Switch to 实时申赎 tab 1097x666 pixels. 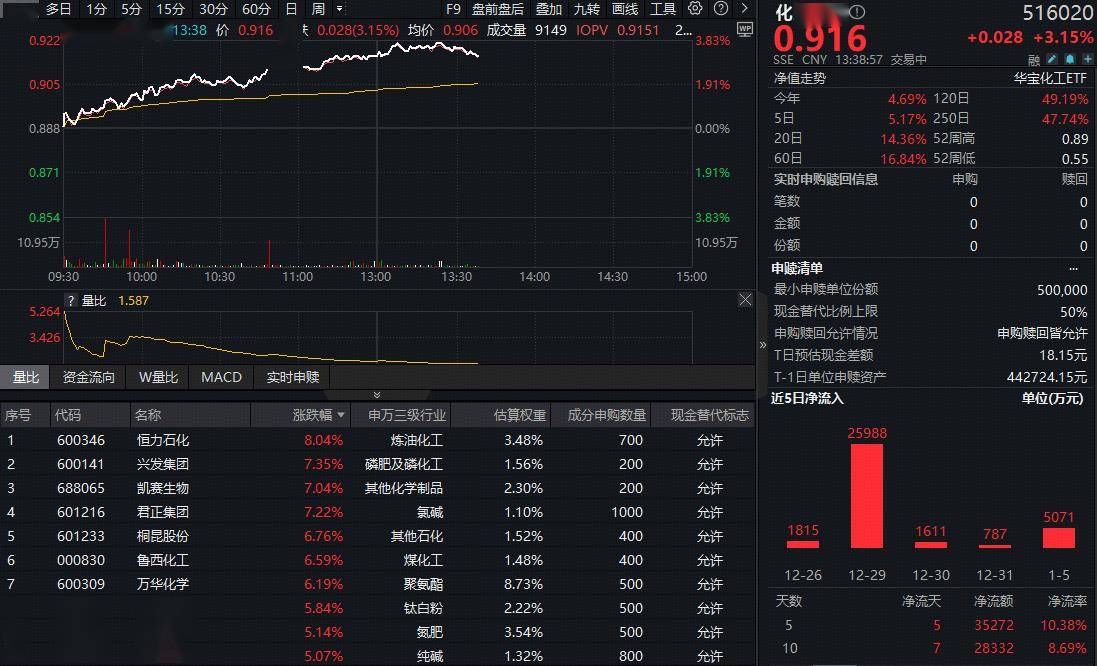click(x=292, y=377)
